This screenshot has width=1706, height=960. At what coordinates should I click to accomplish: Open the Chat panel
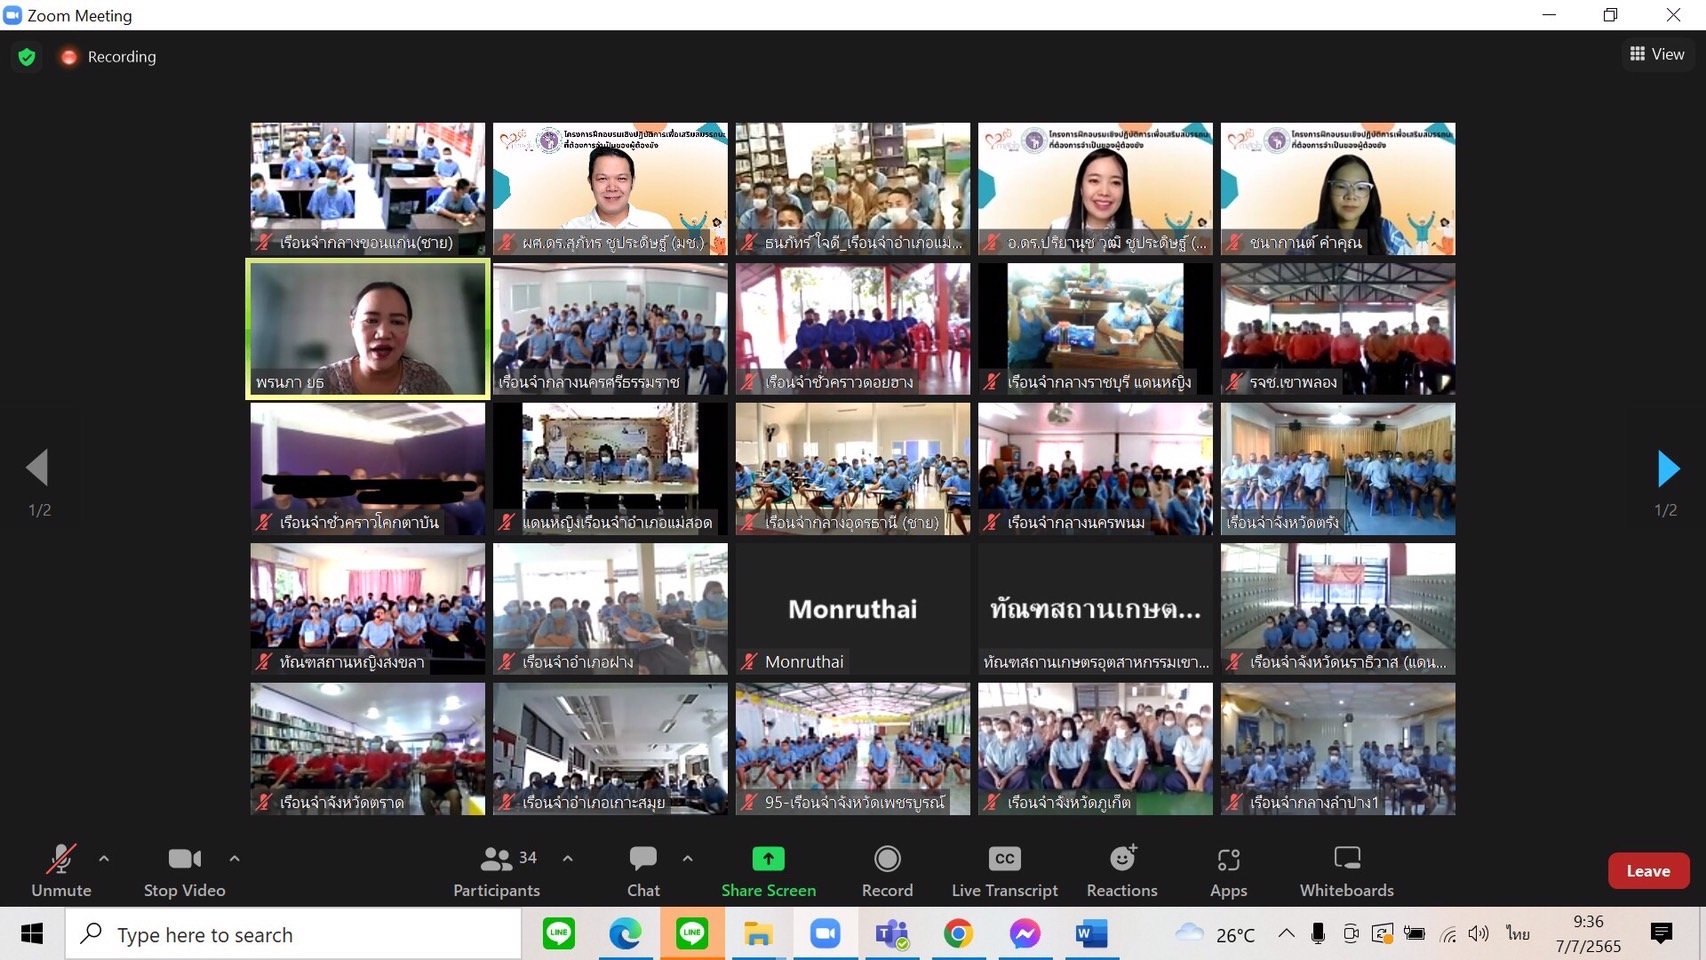pyautogui.click(x=643, y=871)
